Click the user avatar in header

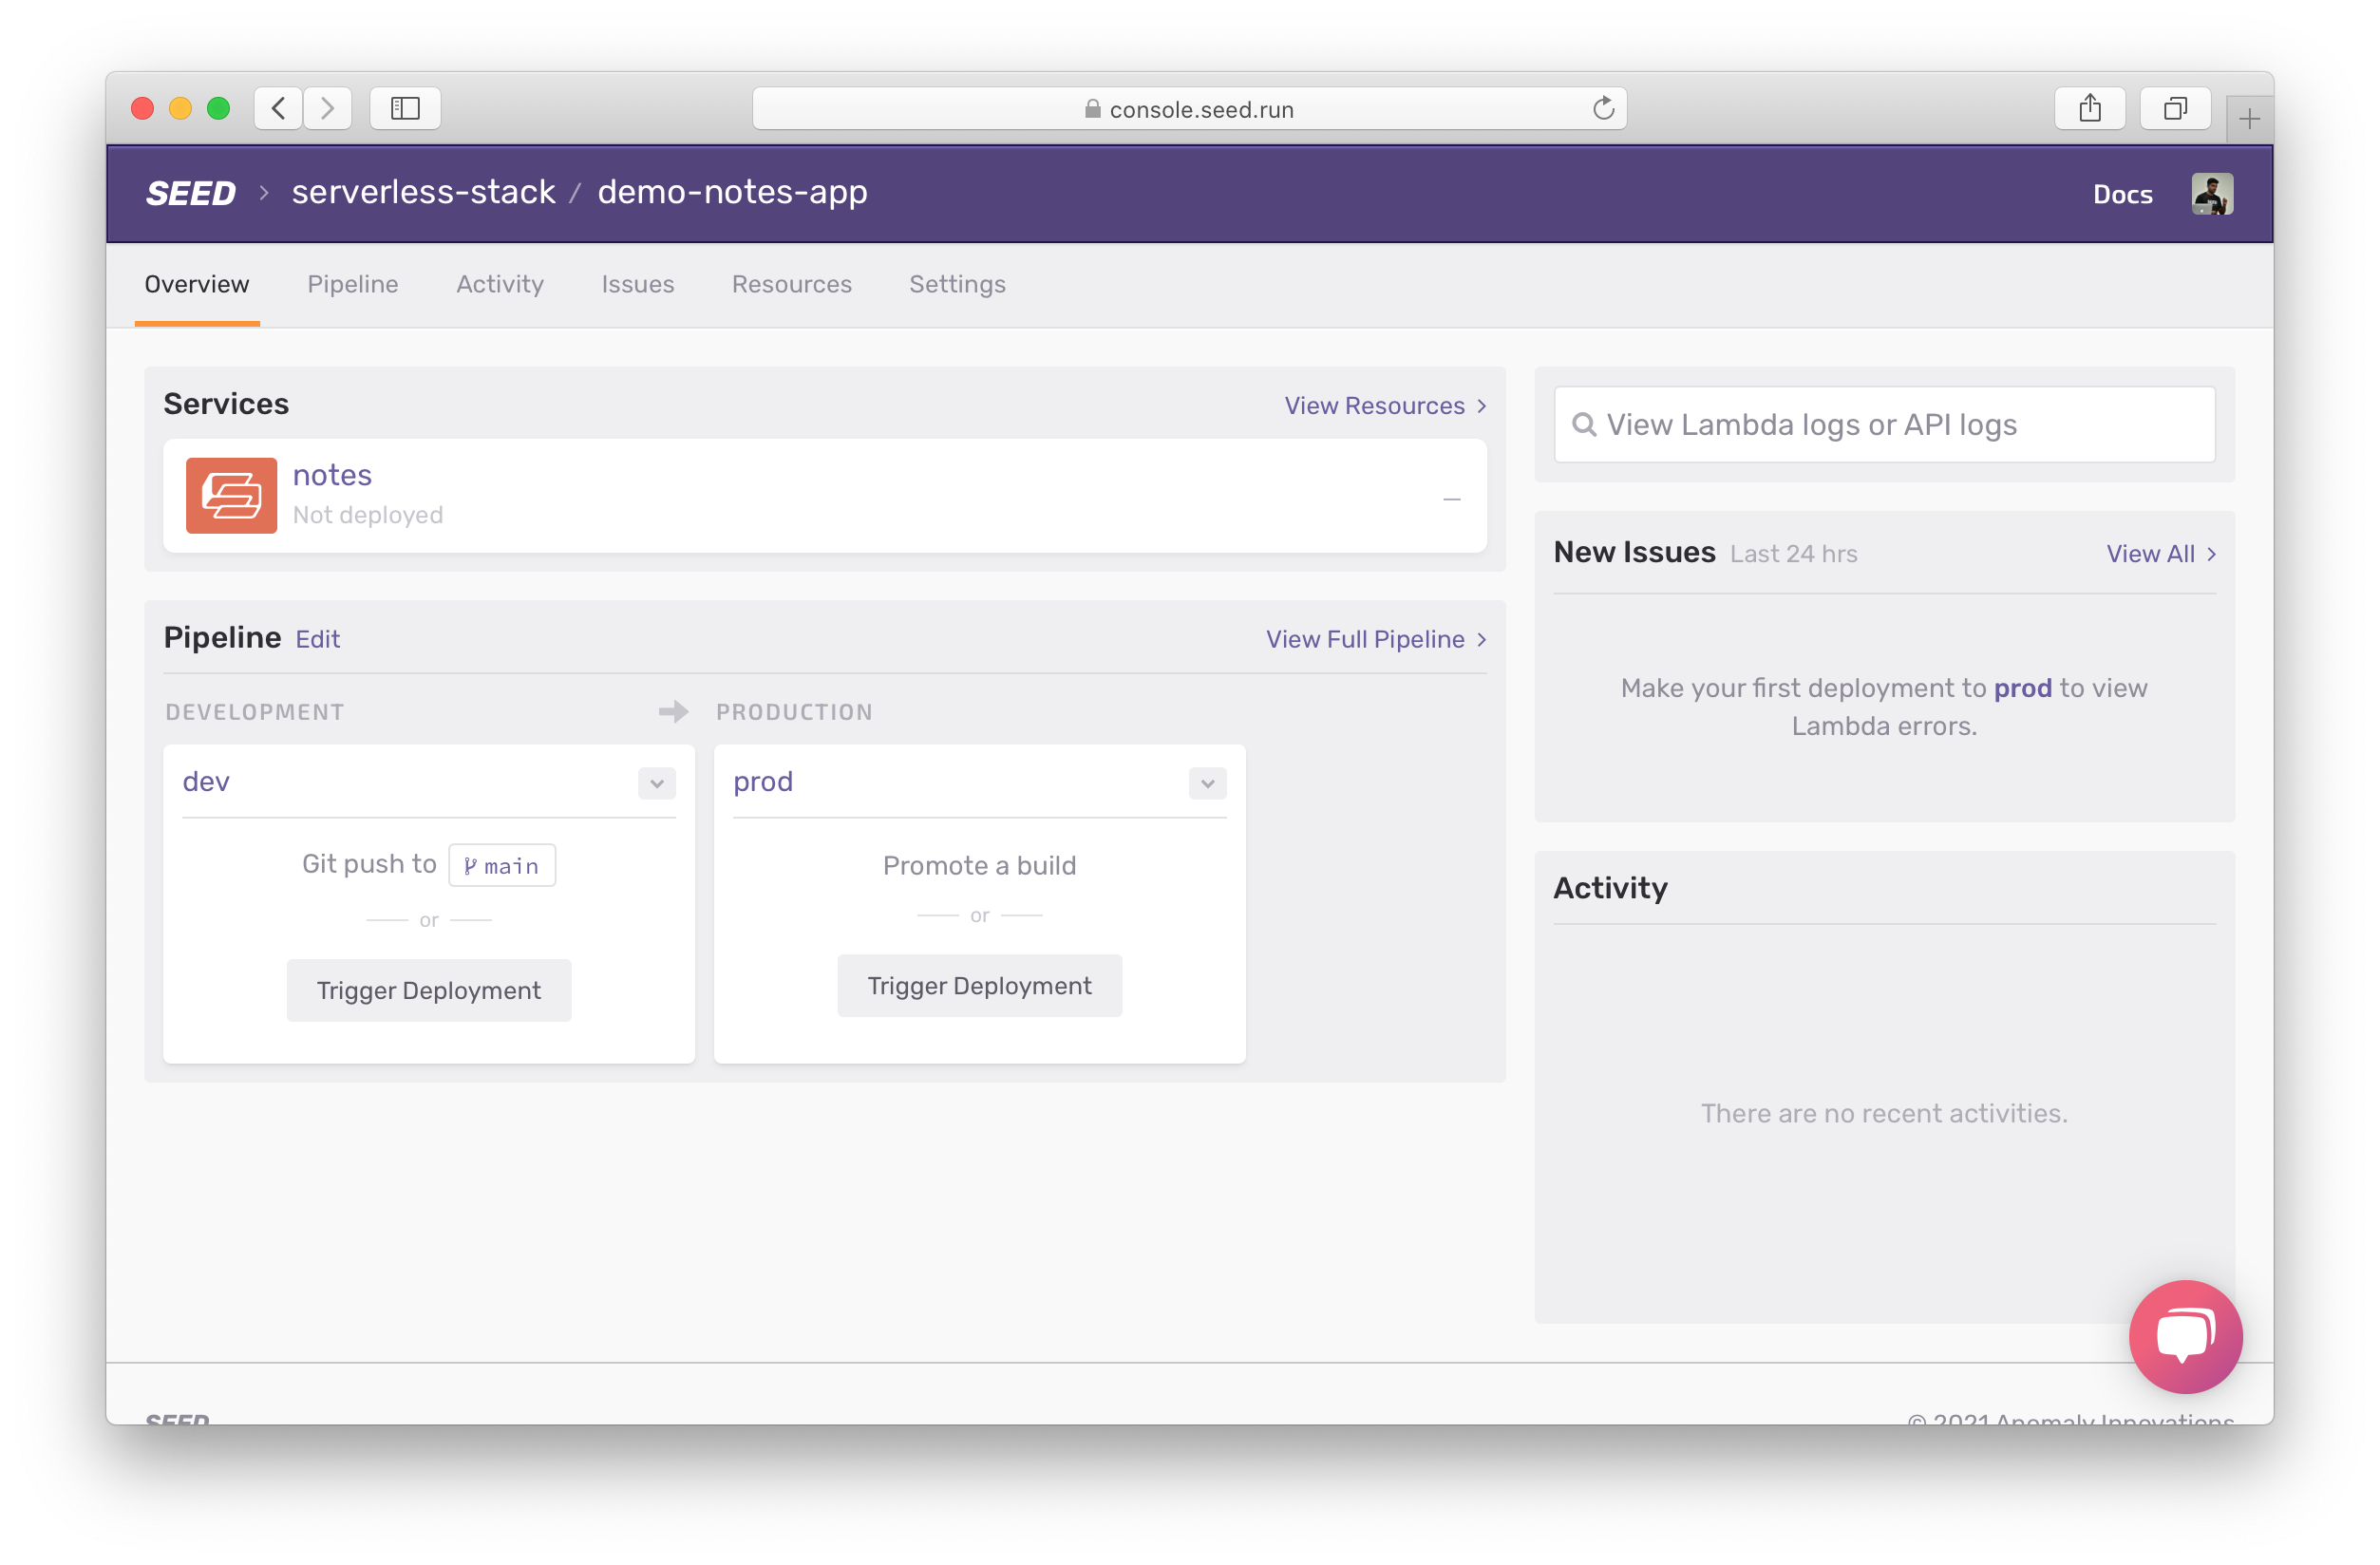click(x=2211, y=194)
